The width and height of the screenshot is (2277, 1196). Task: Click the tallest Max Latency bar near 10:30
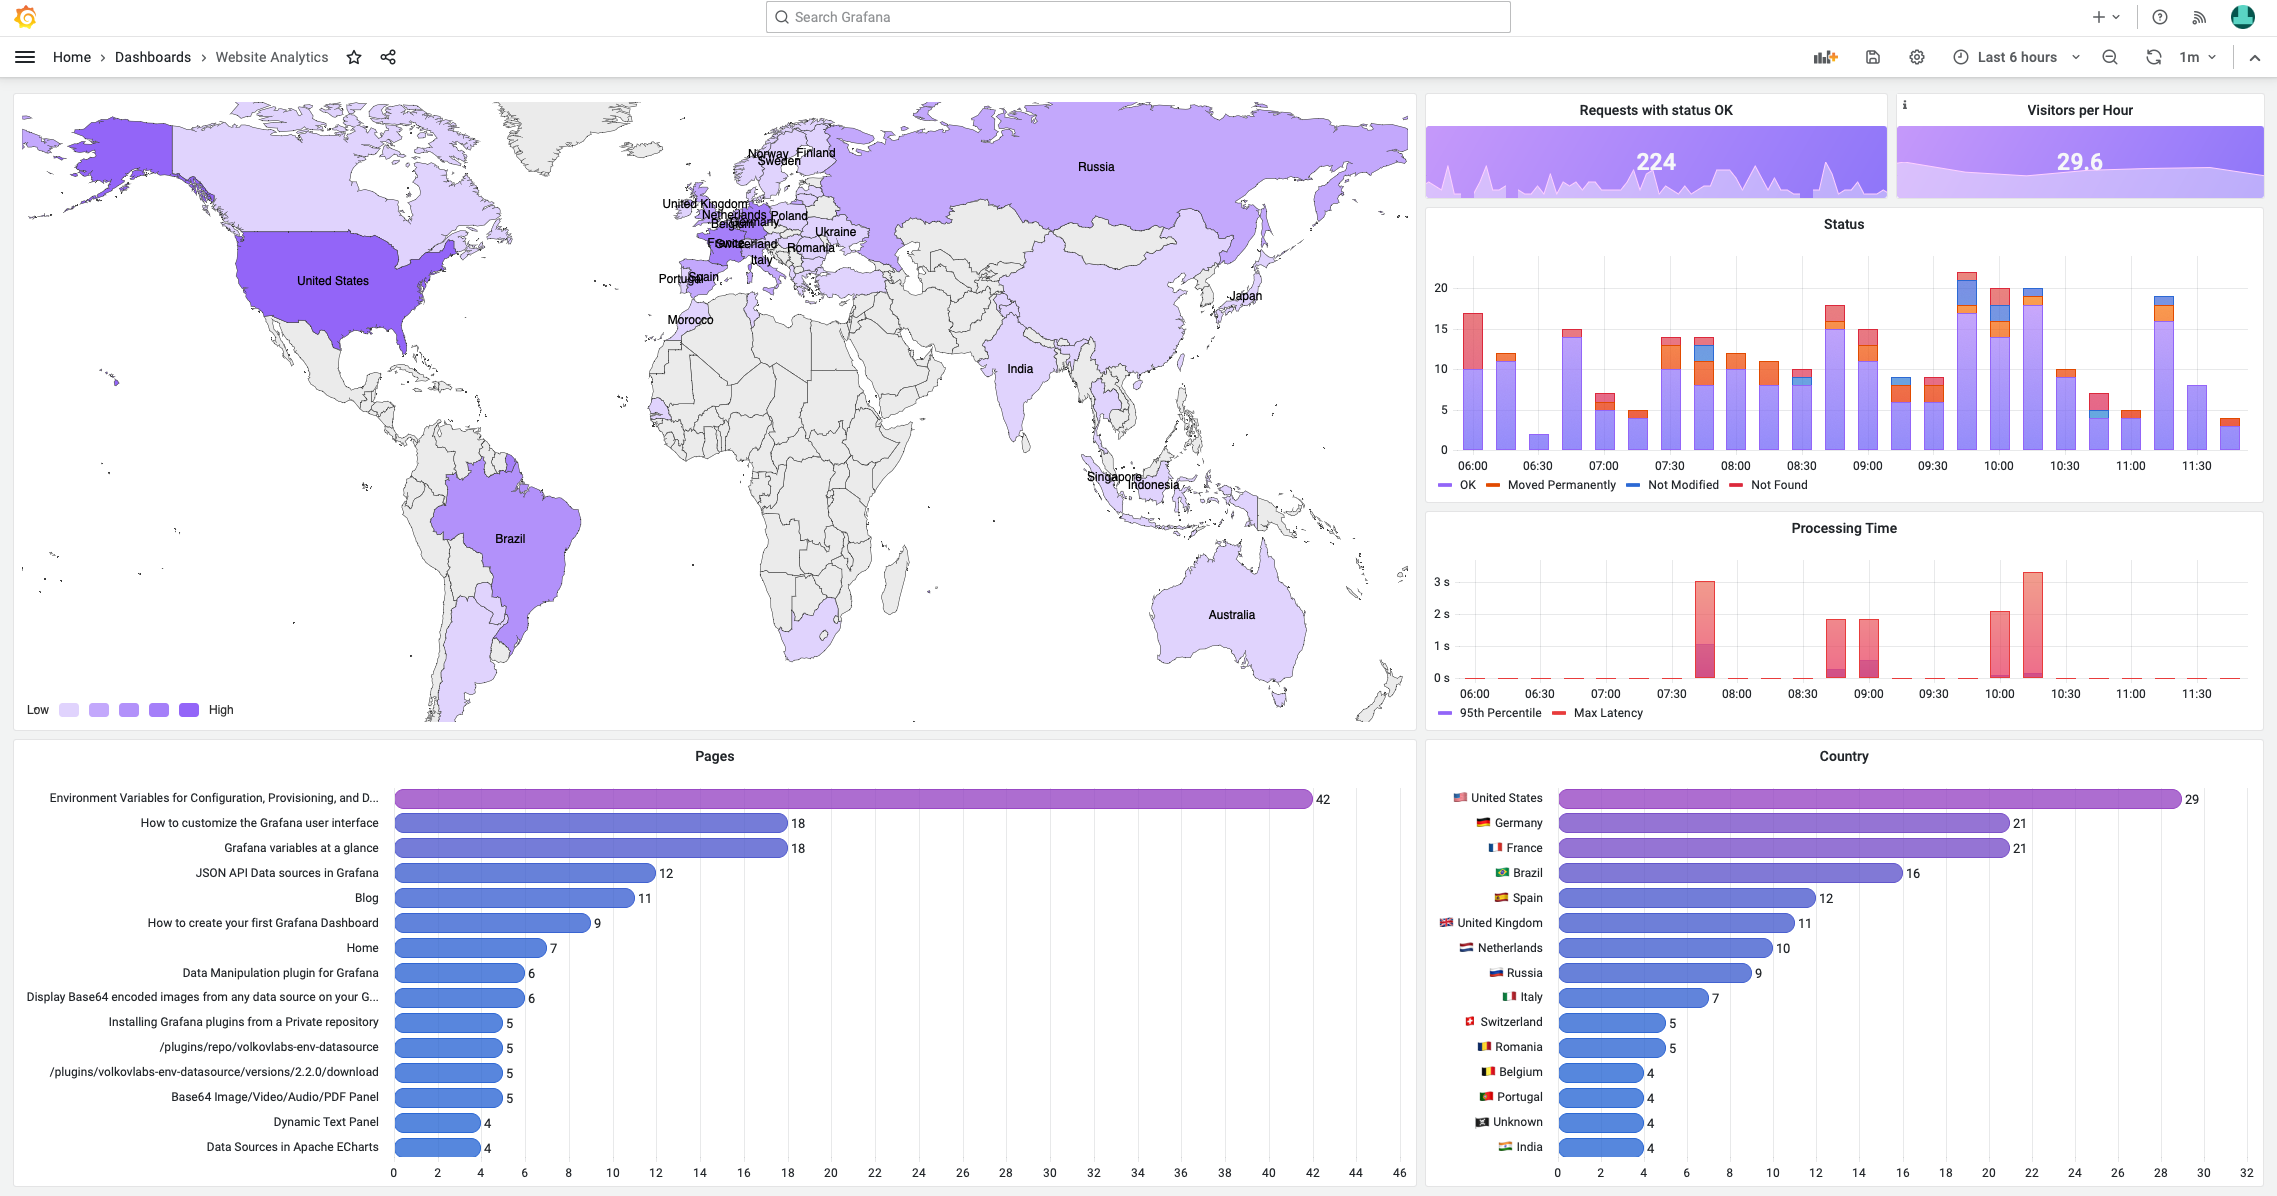pyautogui.click(x=2033, y=625)
